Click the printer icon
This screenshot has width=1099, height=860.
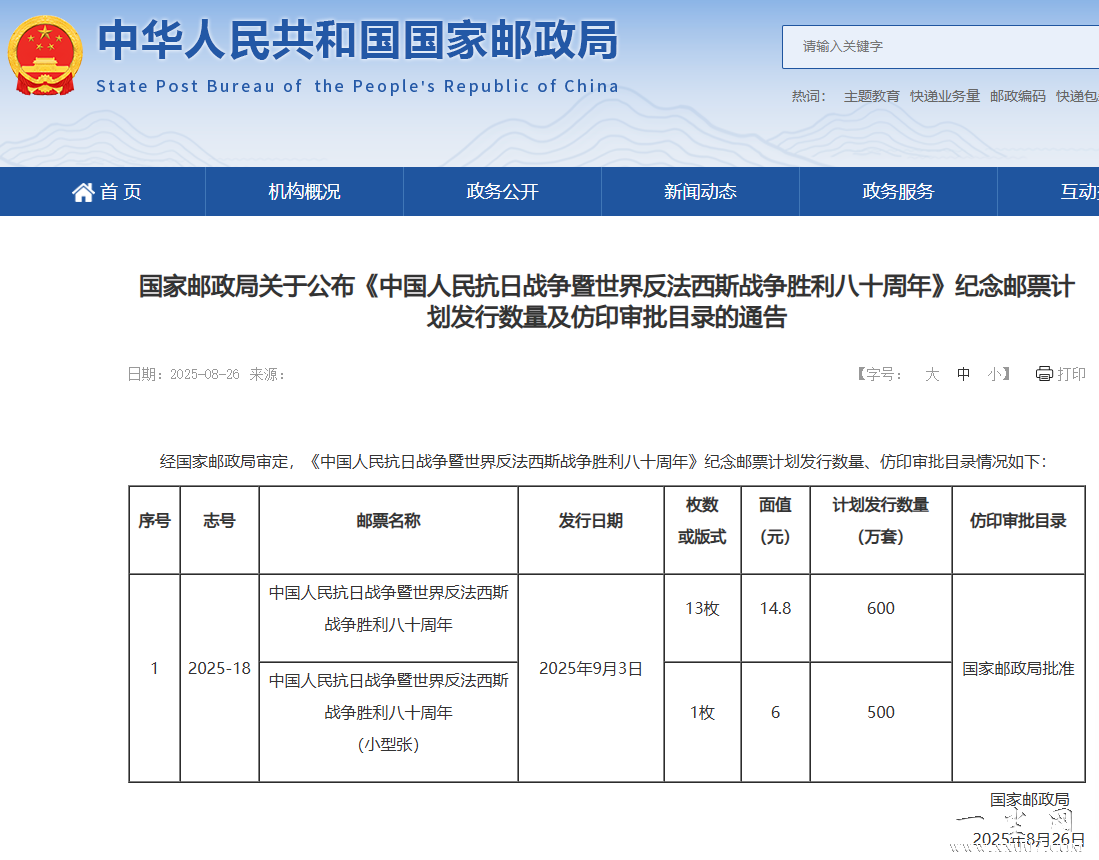pos(1044,374)
